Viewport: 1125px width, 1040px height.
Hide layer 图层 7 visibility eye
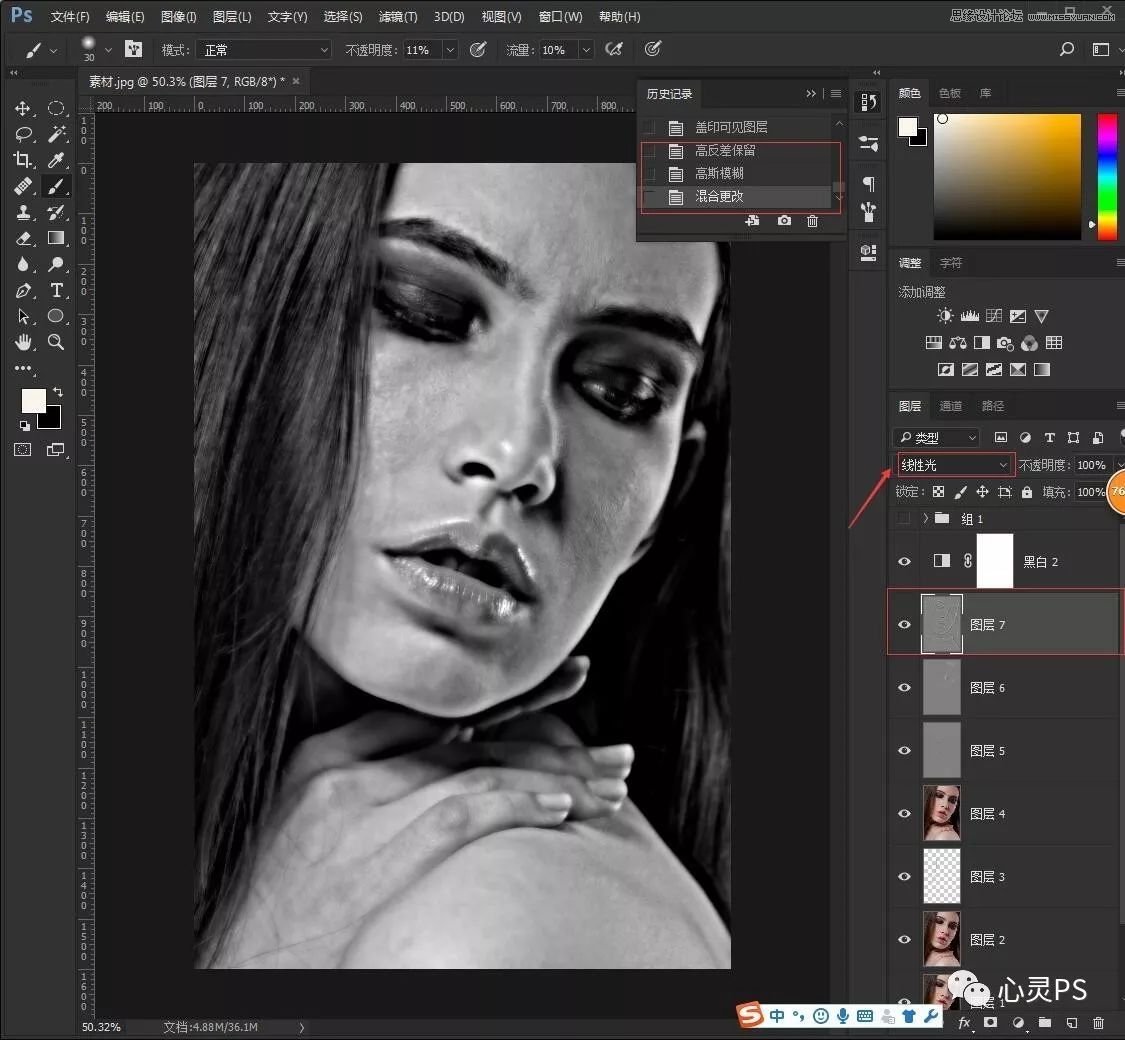coord(905,625)
